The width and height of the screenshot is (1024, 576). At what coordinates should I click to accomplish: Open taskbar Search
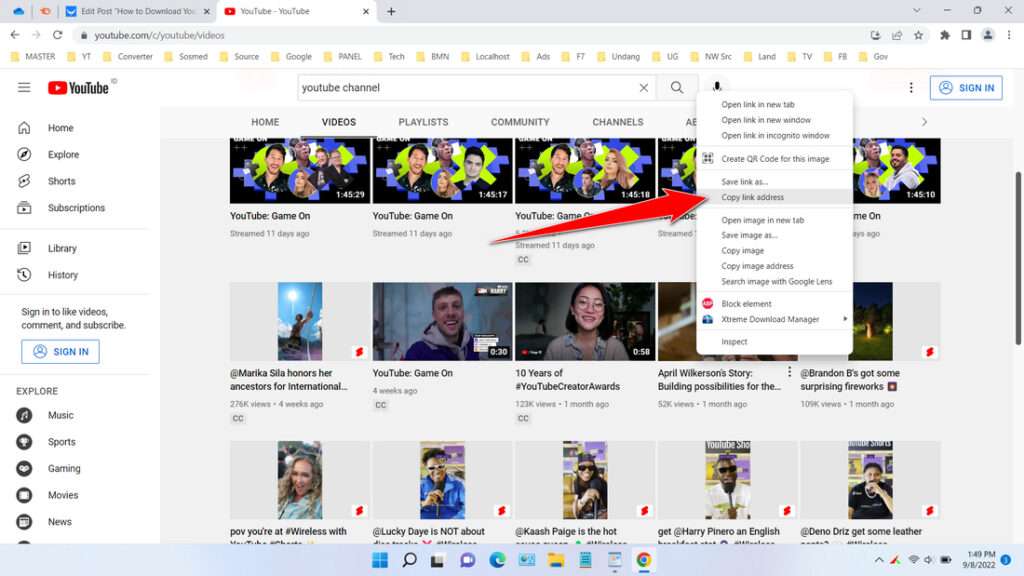(409, 560)
